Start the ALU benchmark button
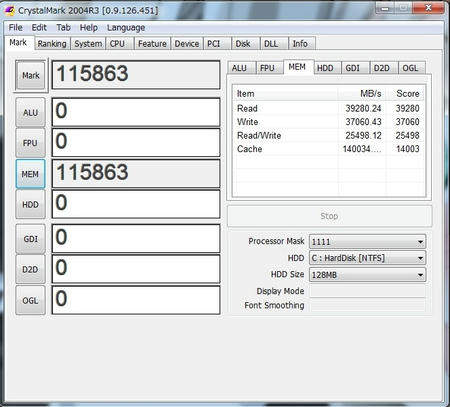The image size is (450, 407). (x=30, y=112)
